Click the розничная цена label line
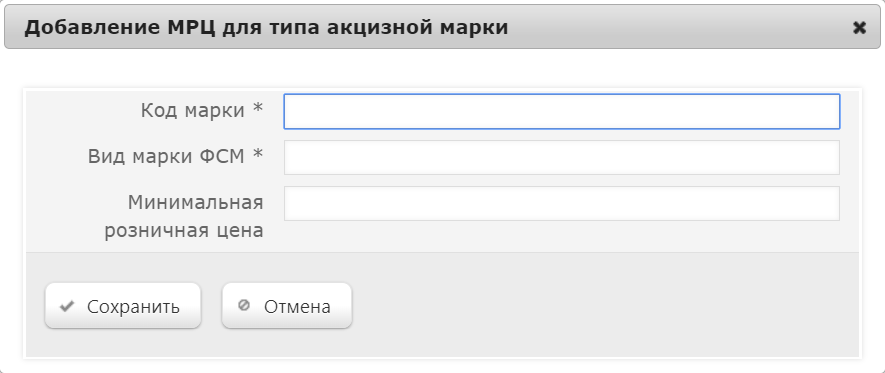This screenshot has width=885, height=373. click(184, 231)
